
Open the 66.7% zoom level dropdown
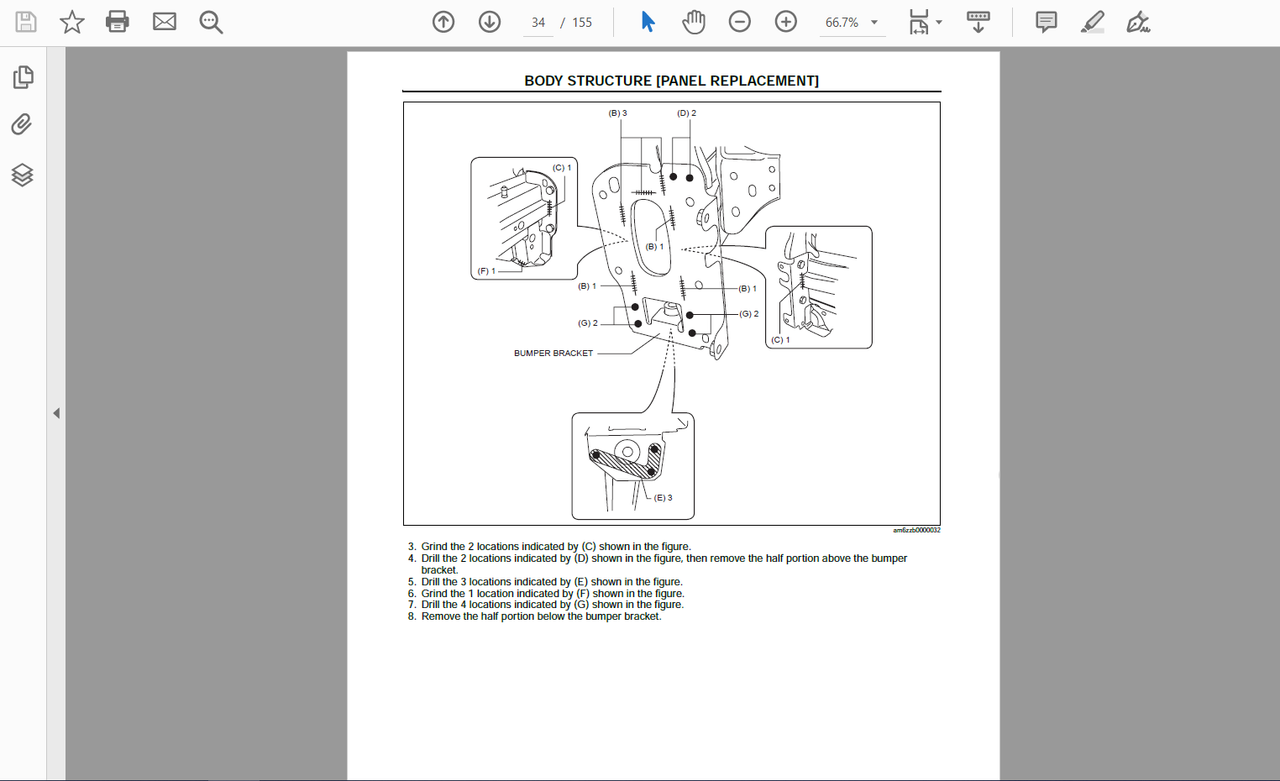tap(852, 22)
